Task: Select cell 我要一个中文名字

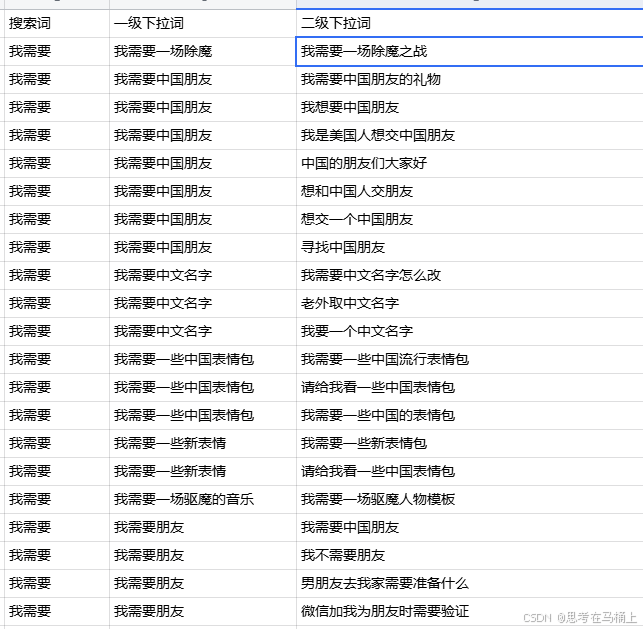Action: click(470, 331)
